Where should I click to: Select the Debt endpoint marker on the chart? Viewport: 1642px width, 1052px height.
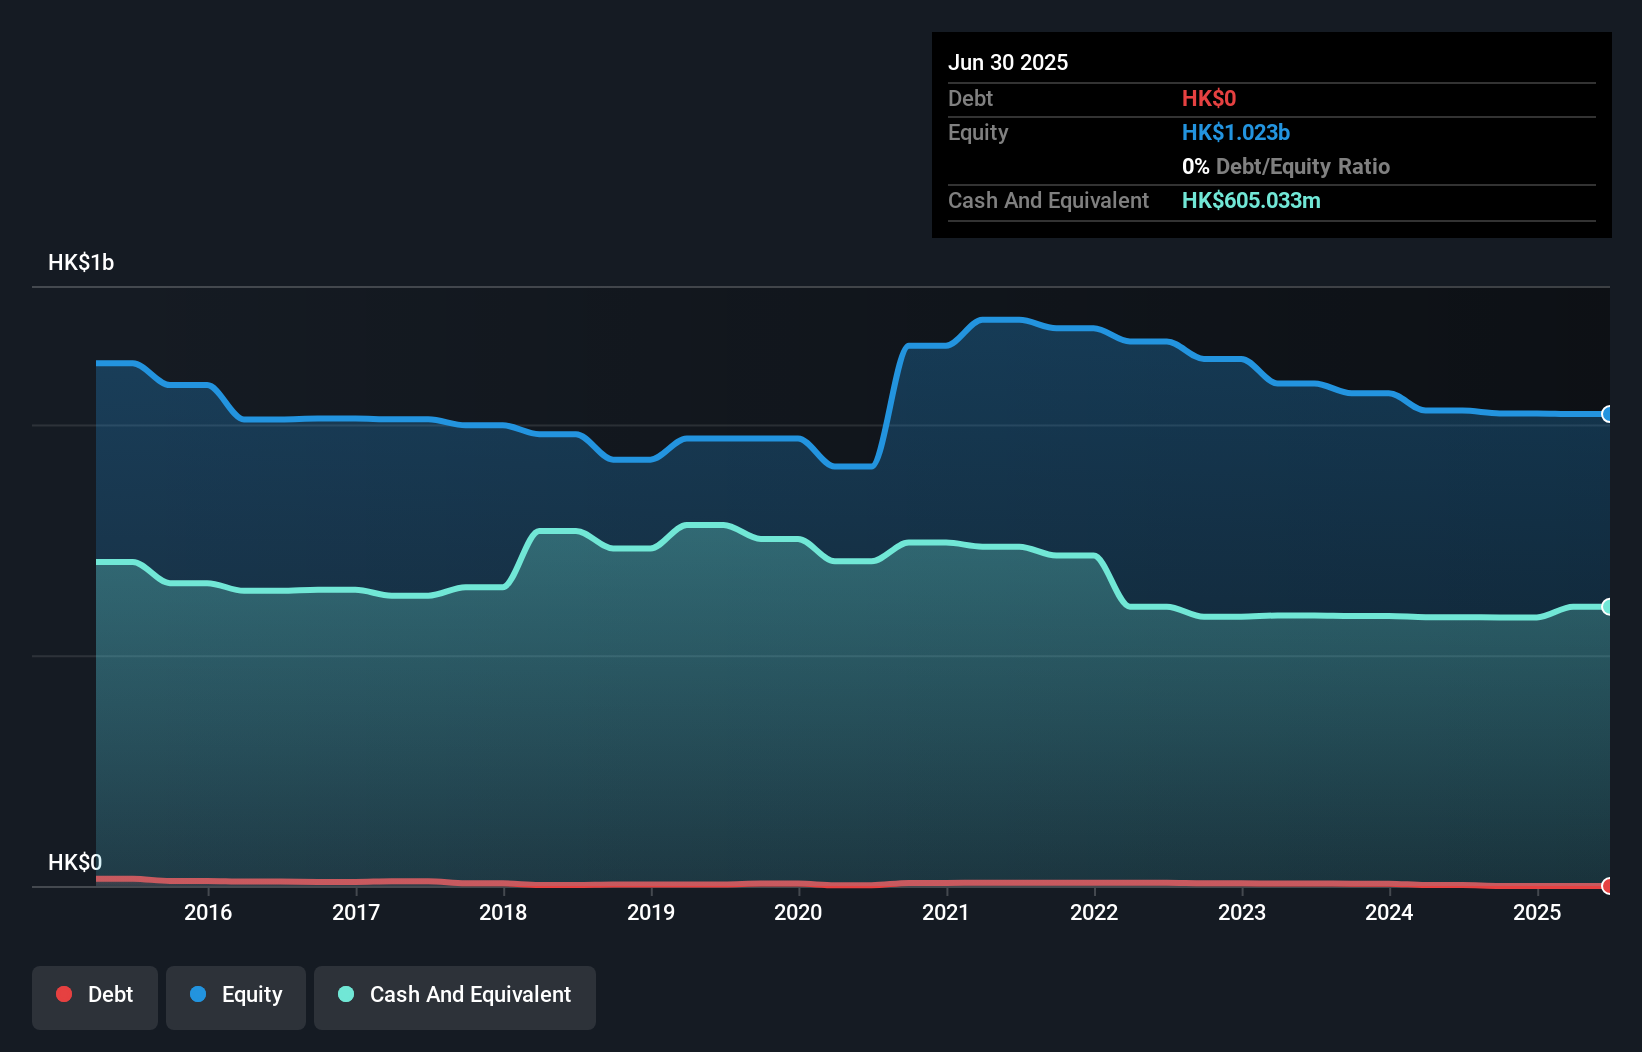(1608, 886)
